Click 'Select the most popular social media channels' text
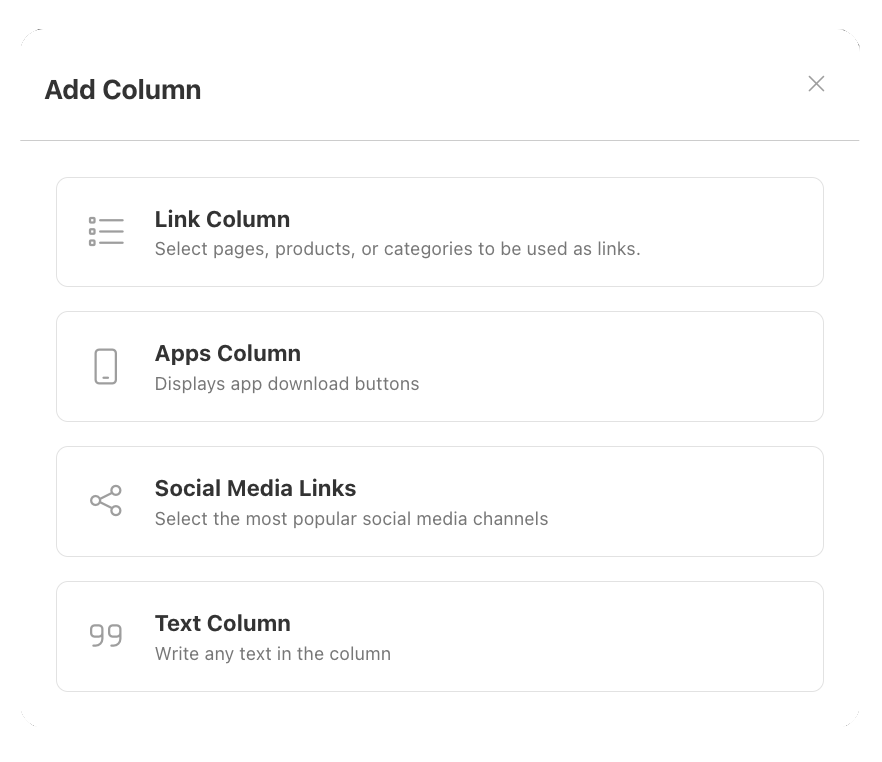 (352, 518)
